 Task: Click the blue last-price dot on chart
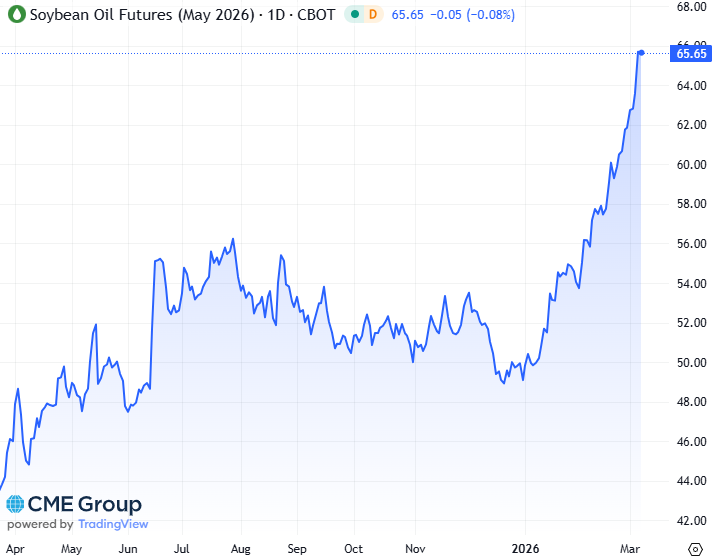640,52
